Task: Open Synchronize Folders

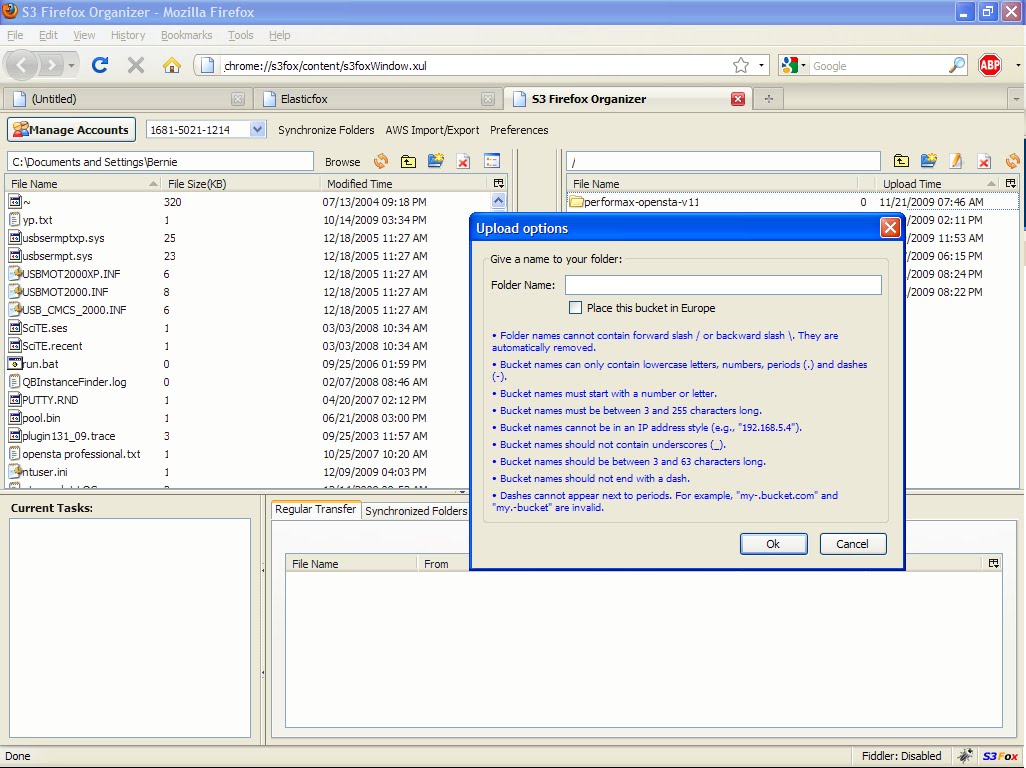Action: tap(326, 130)
